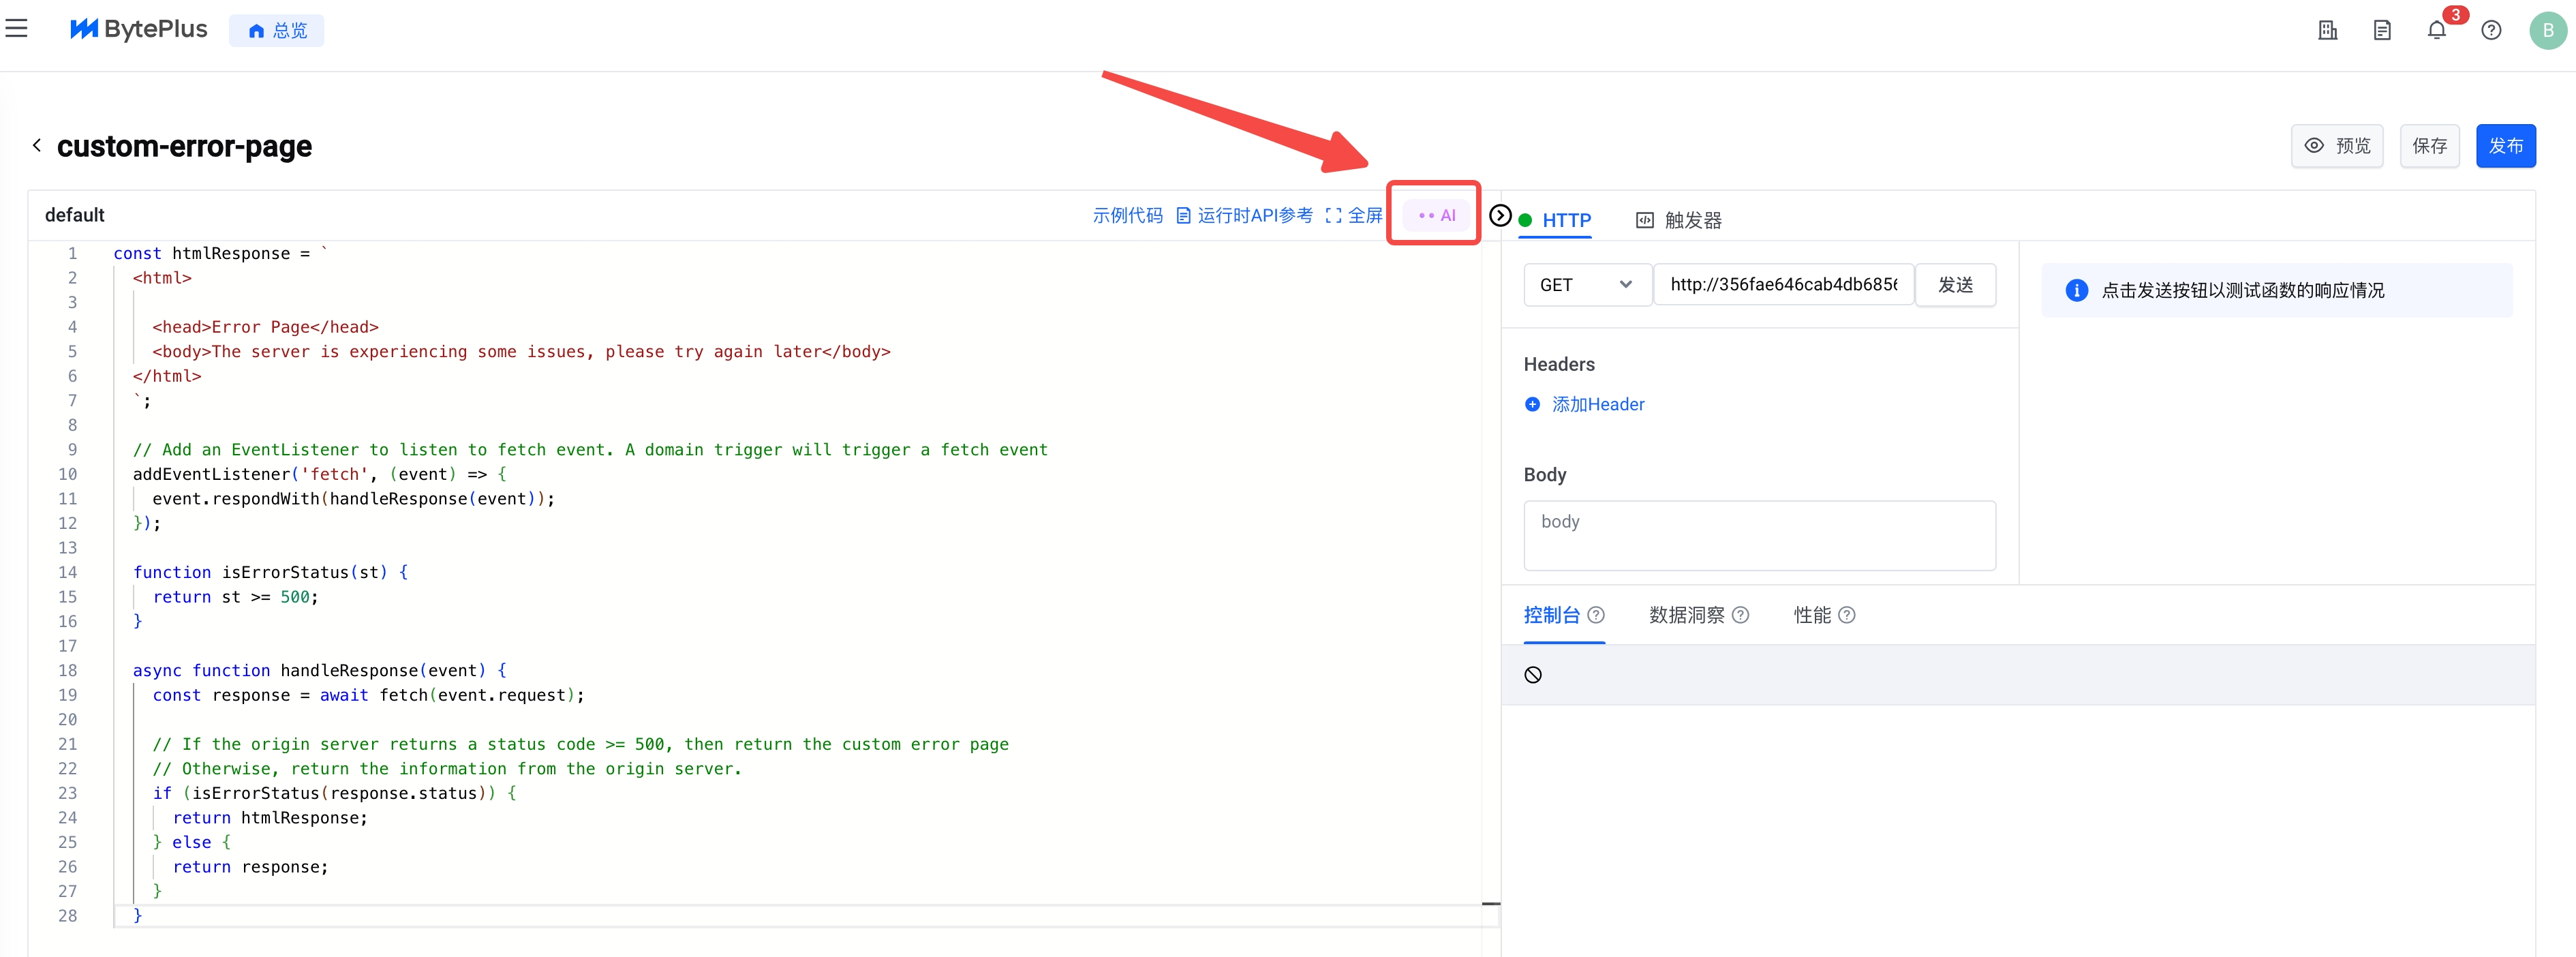Collapse the right panel with the arrow icon
The image size is (2576, 957).
coord(1499,216)
